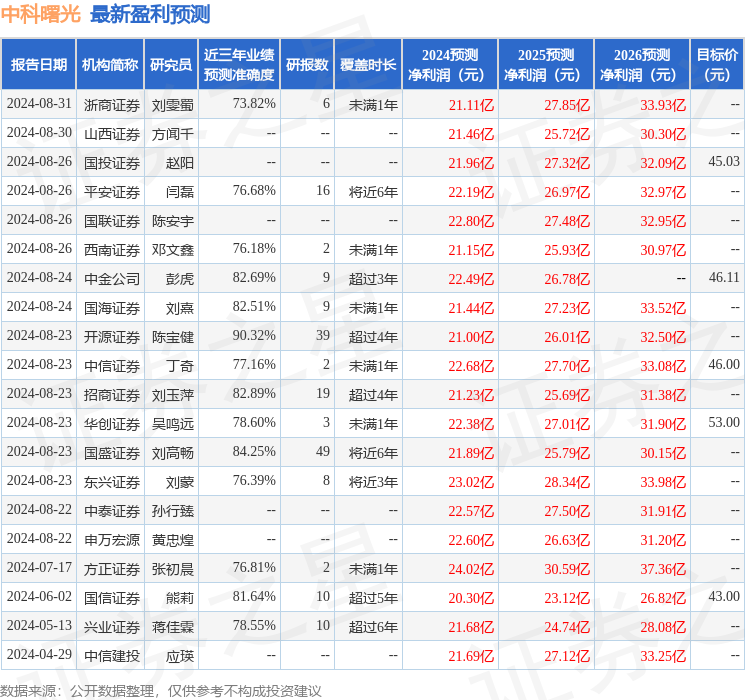745x700 pixels.
Task: Select the 东兴证券 institution cell
Action: [112, 482]
